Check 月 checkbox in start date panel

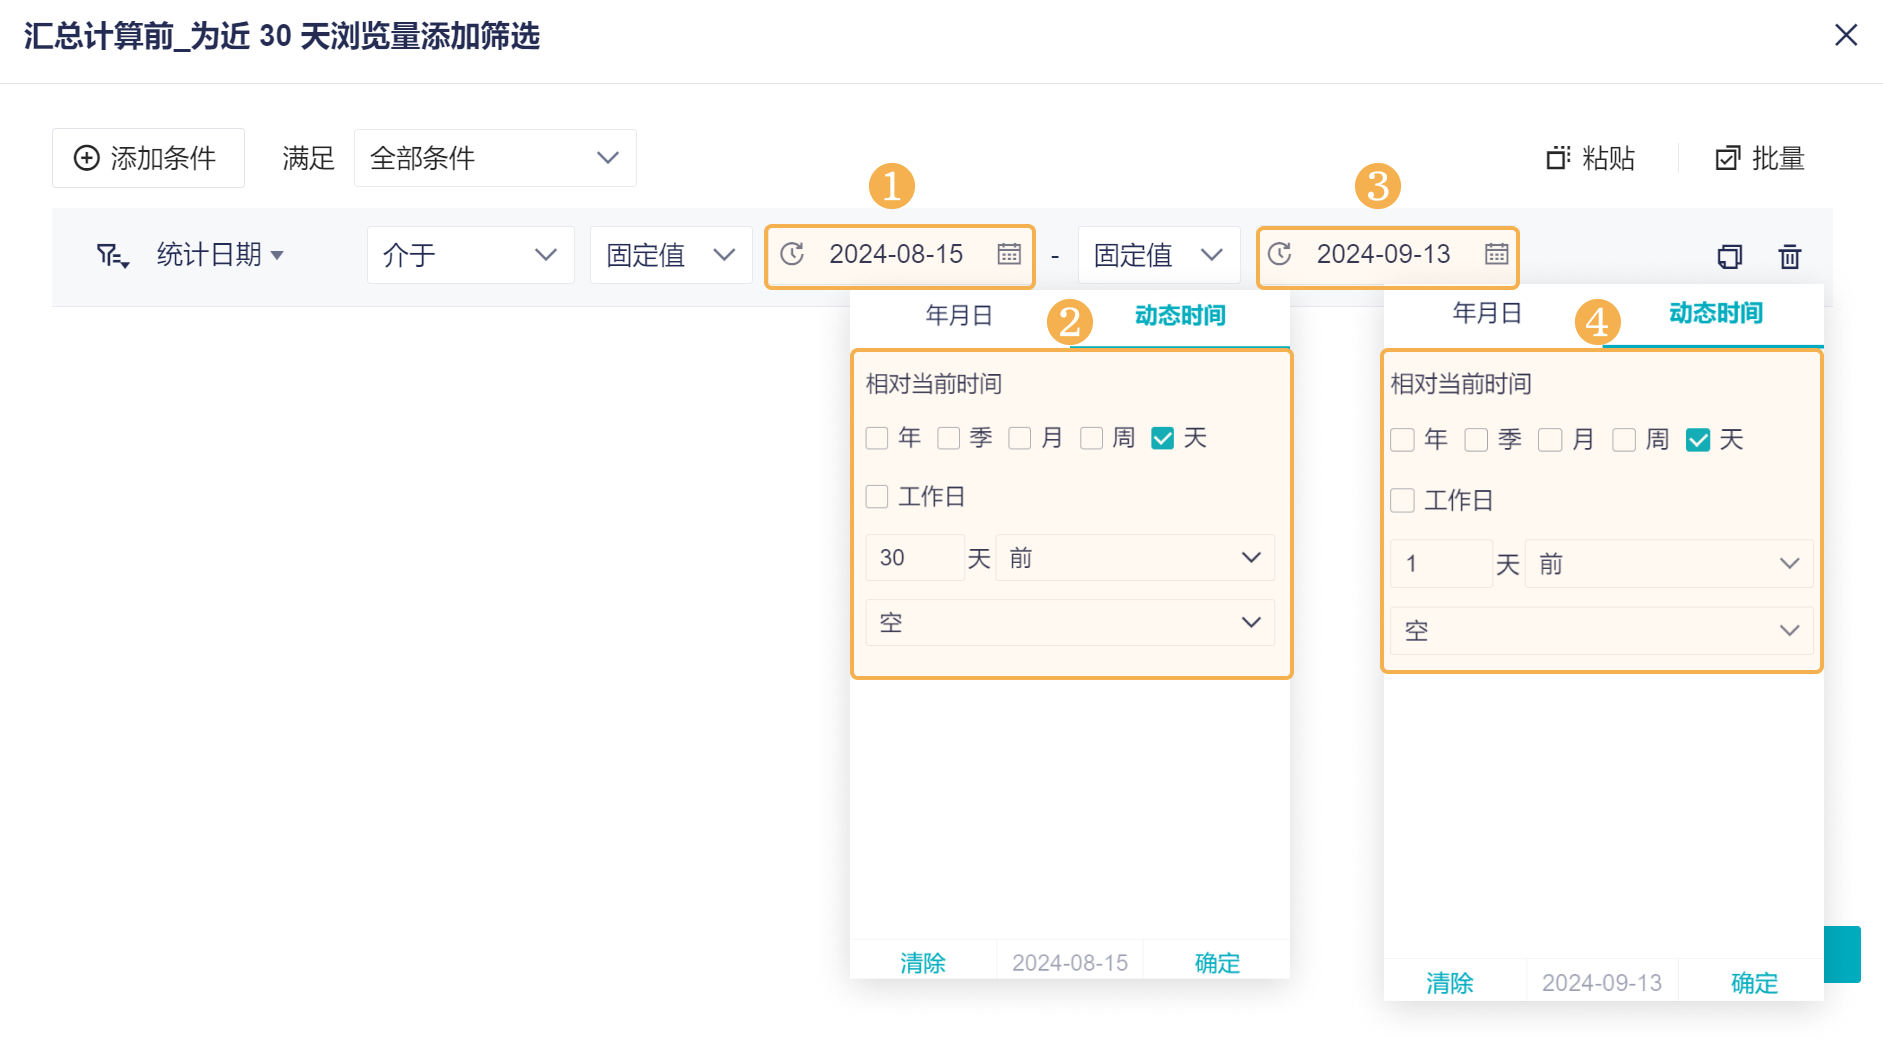point(1020,438)
